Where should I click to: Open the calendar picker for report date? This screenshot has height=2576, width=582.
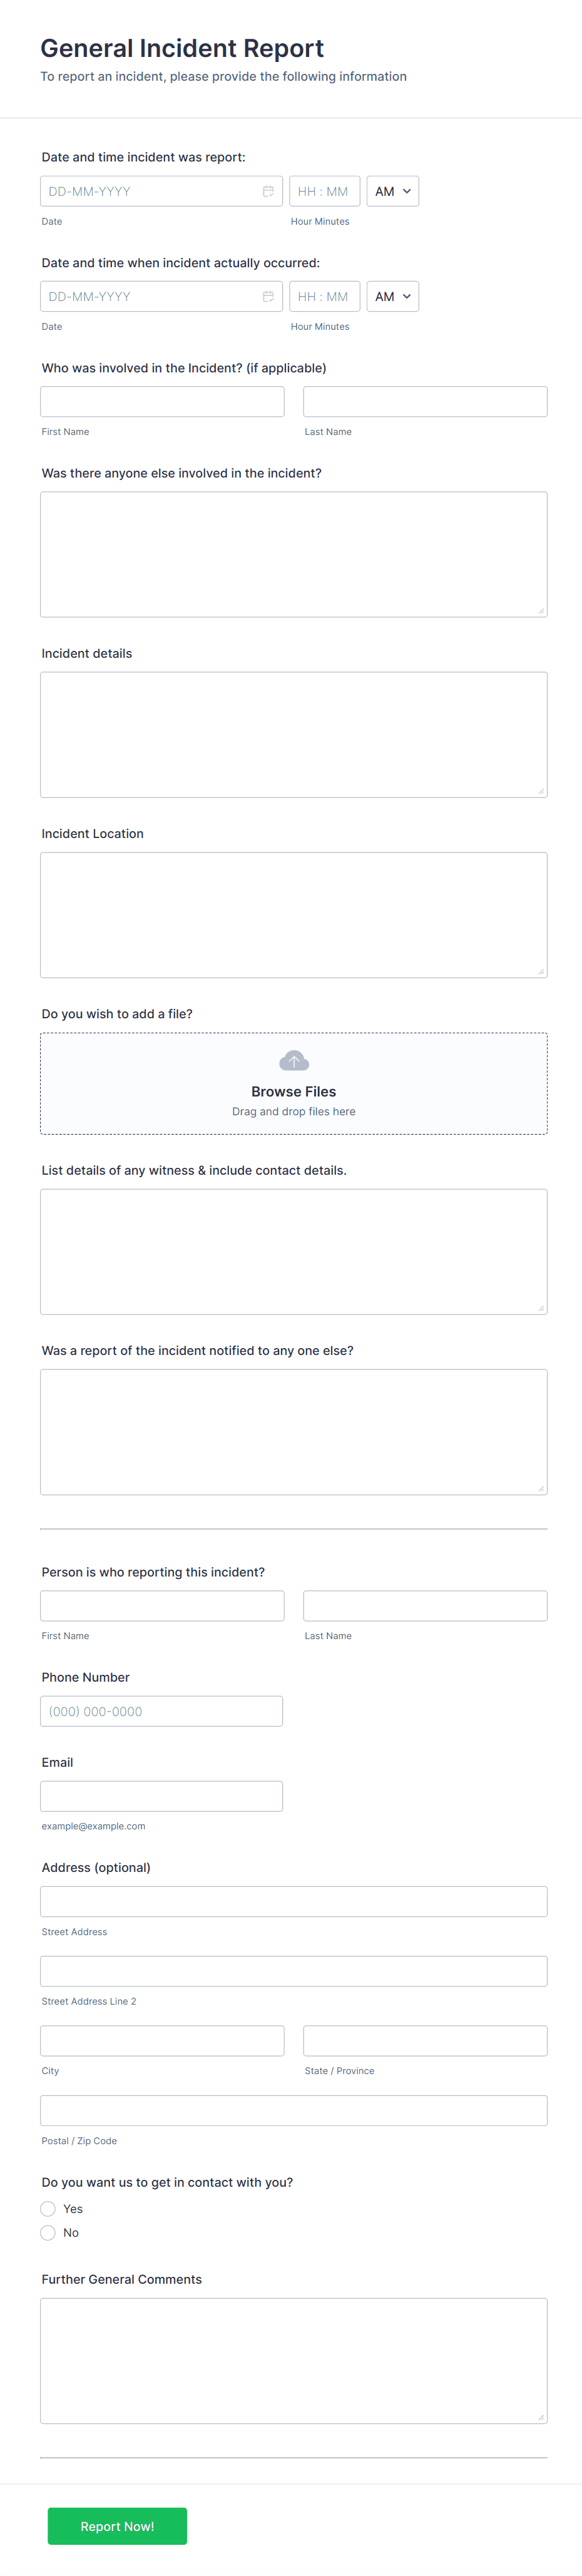click(268, 190)
